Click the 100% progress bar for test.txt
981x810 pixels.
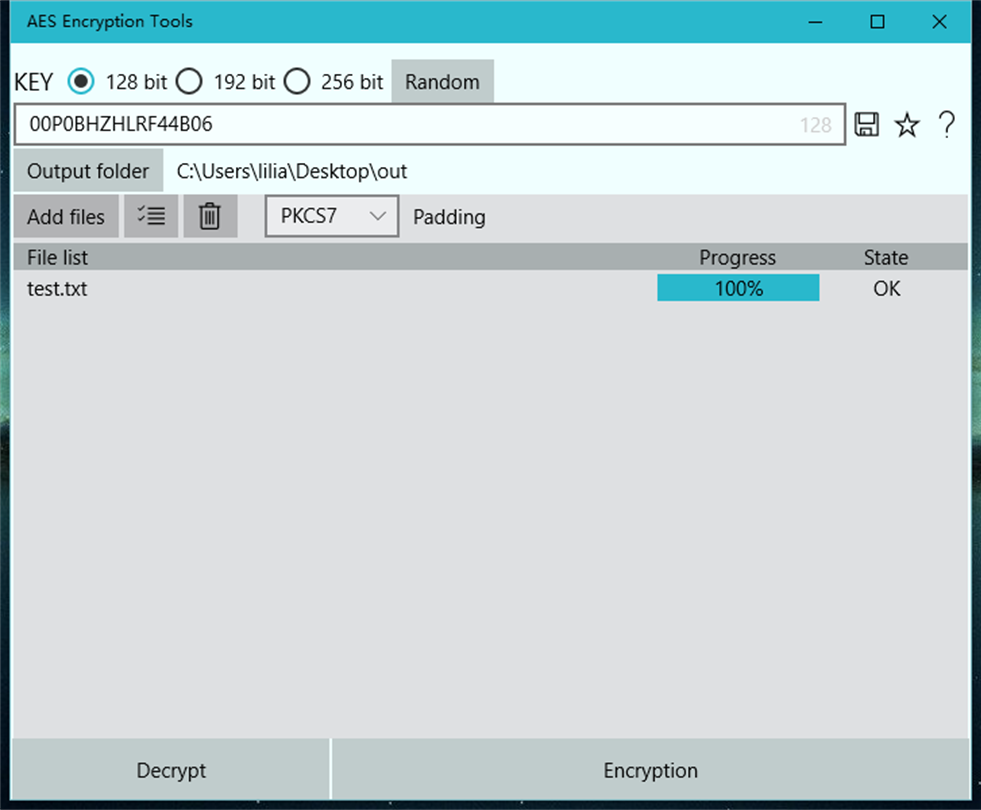coord(738,288)
